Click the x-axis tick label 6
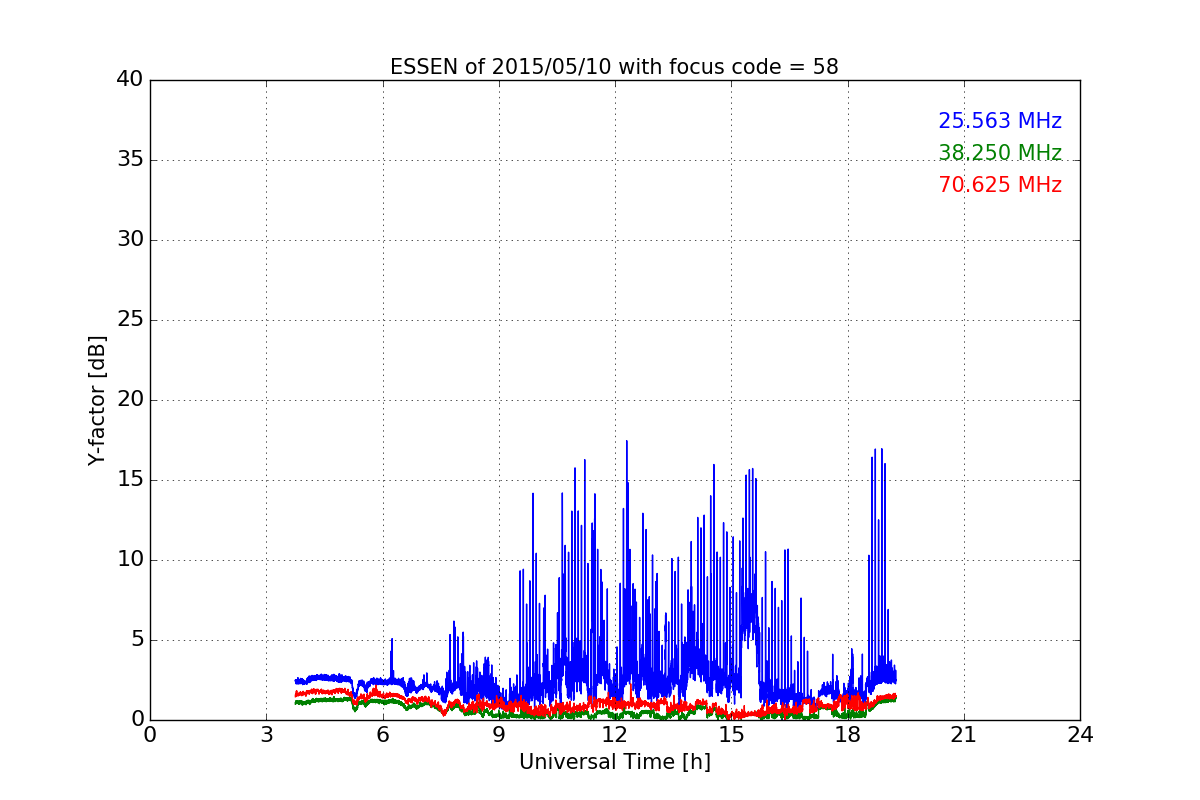 point(383,735)
